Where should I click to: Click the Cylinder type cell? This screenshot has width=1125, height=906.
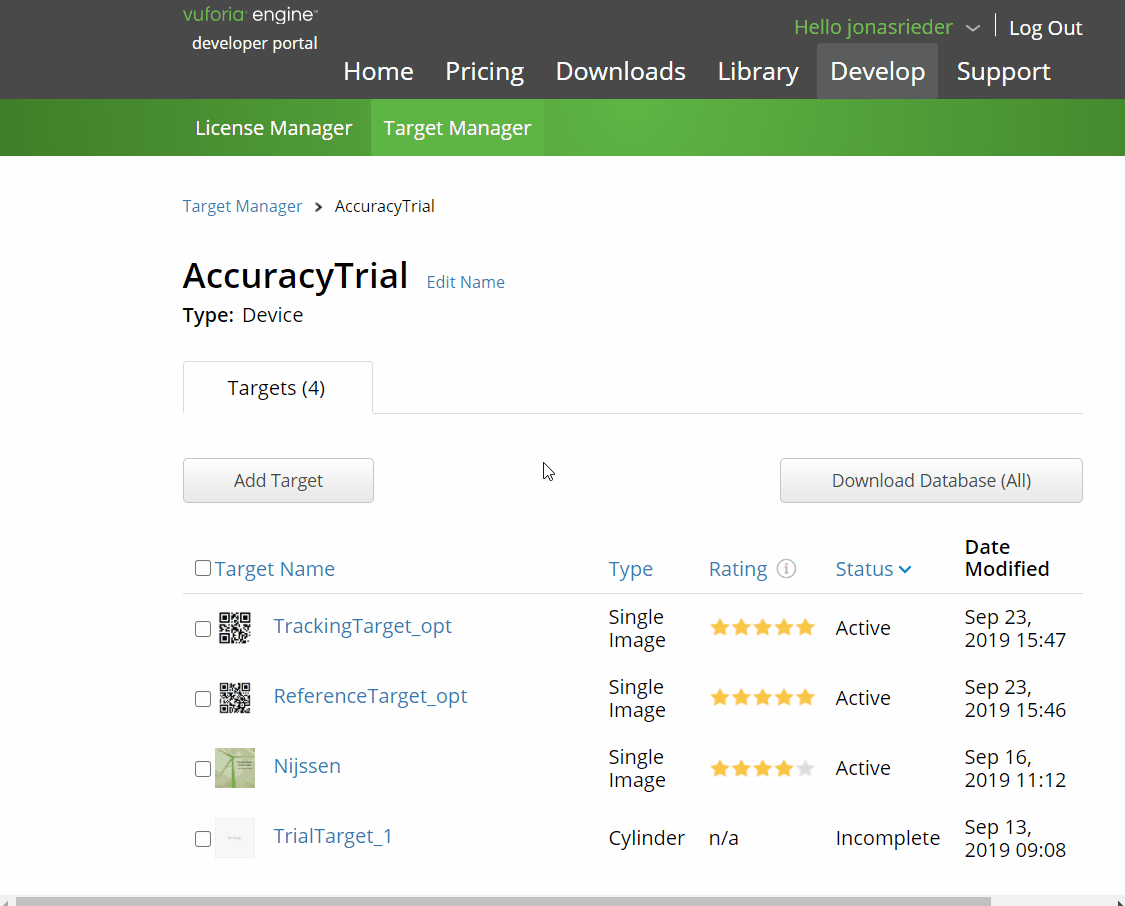(646, 838)
